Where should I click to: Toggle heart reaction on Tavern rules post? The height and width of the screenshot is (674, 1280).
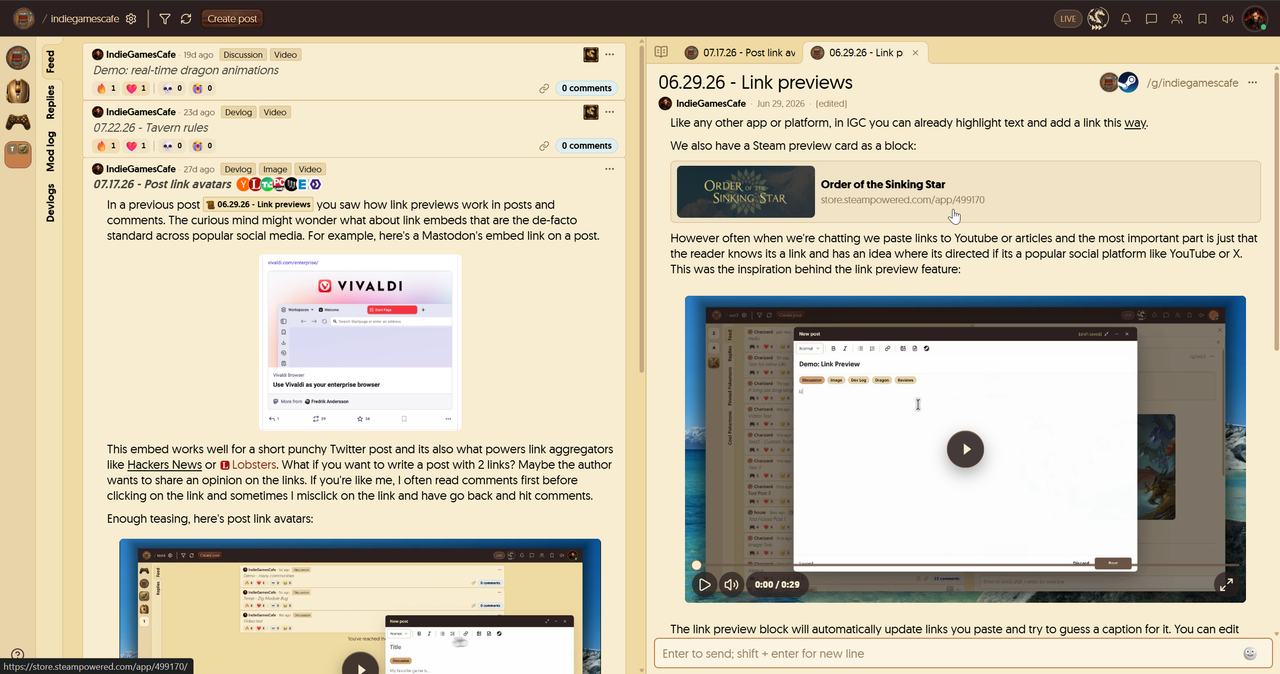136,145
